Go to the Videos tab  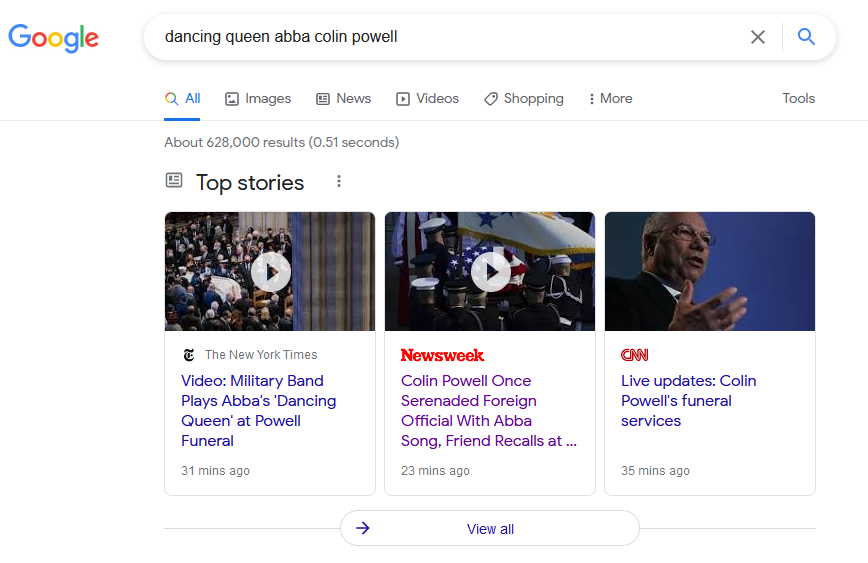(x=427, y=99)
